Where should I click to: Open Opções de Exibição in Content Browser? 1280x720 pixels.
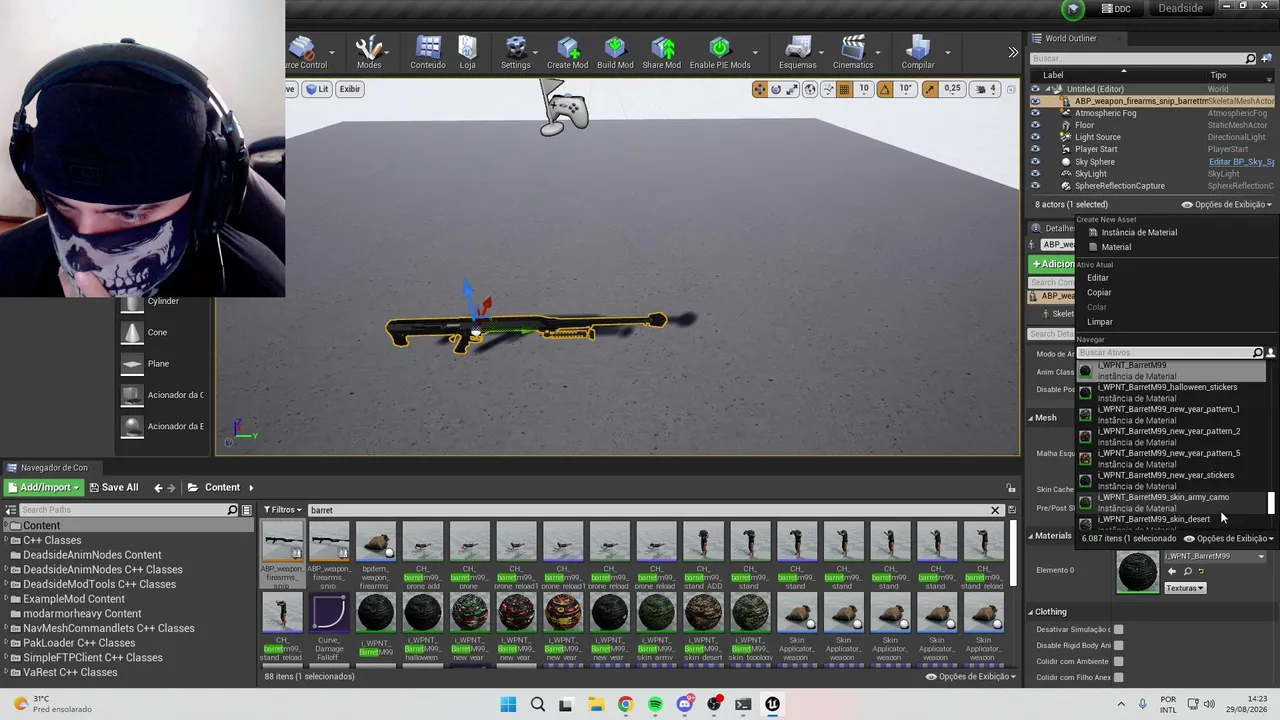pos(971,676)
